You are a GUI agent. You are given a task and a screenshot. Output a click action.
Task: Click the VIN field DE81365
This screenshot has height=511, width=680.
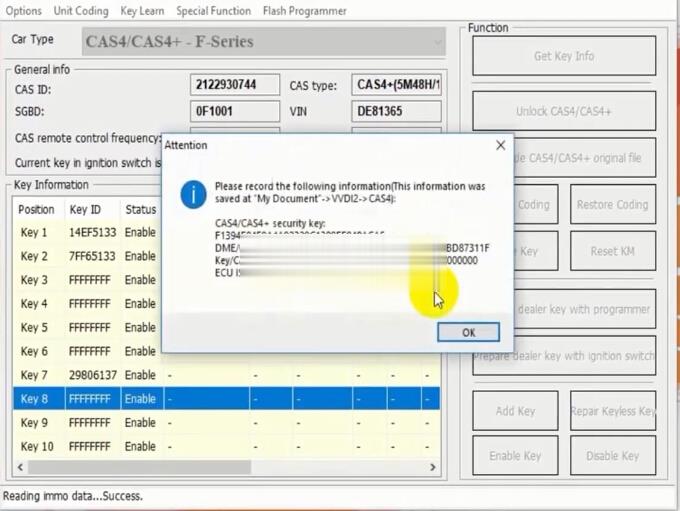[396, 111]
